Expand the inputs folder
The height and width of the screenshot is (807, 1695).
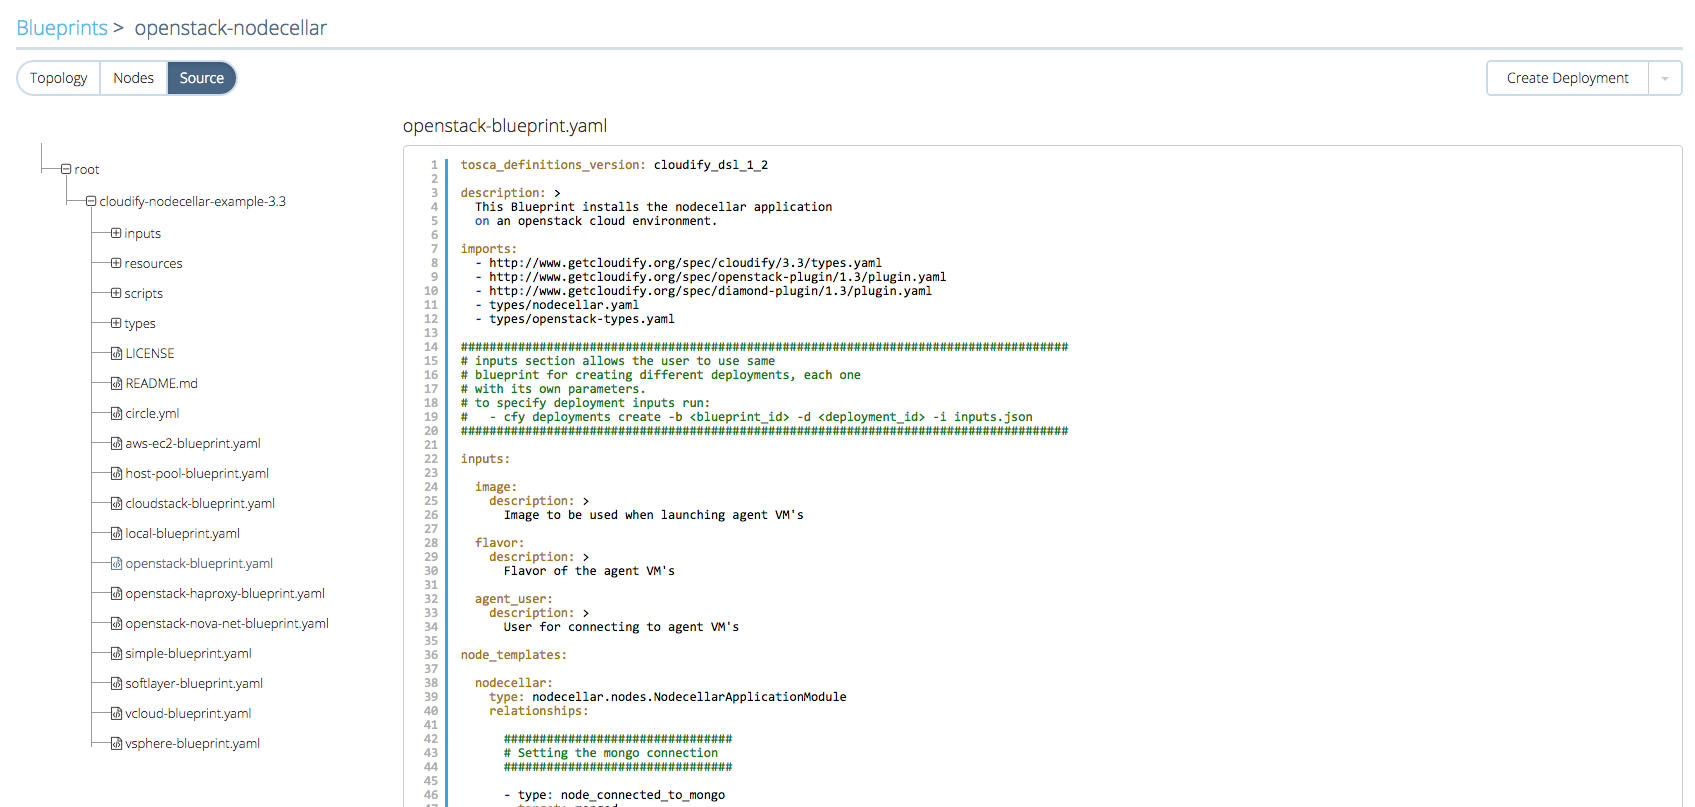click(116, 233)
